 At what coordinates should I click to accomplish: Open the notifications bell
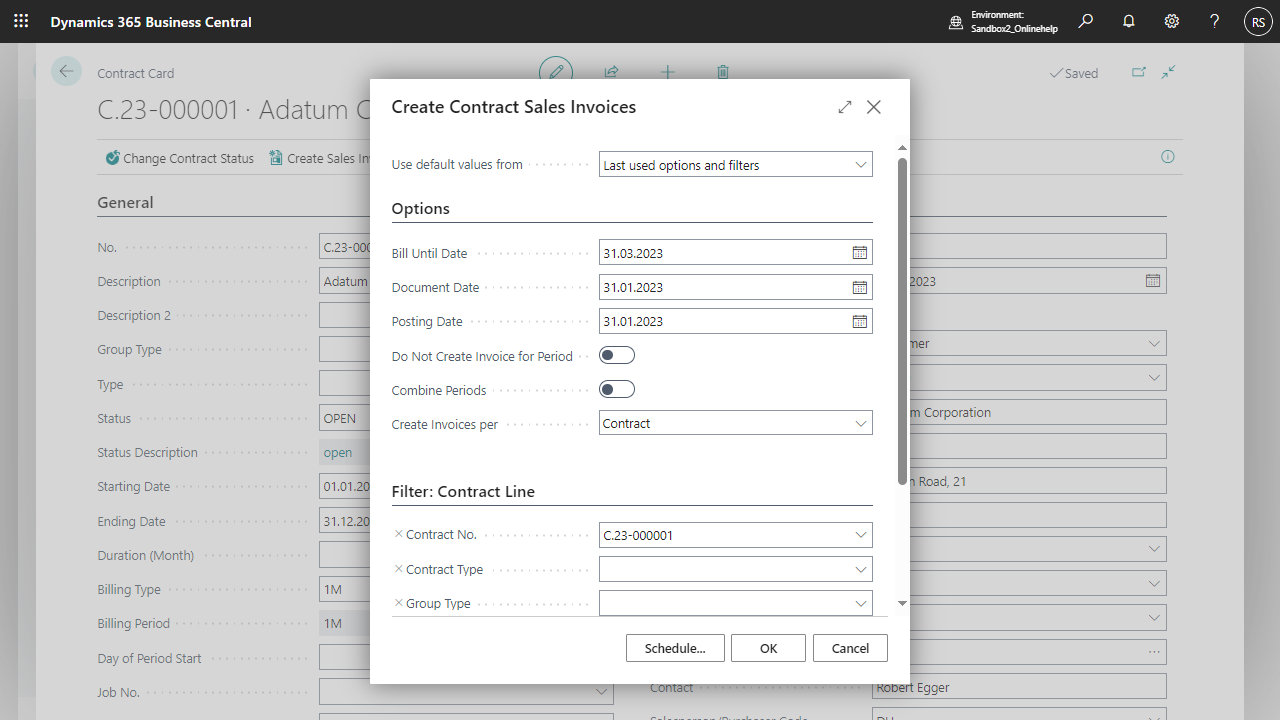tap(1129, 21)
